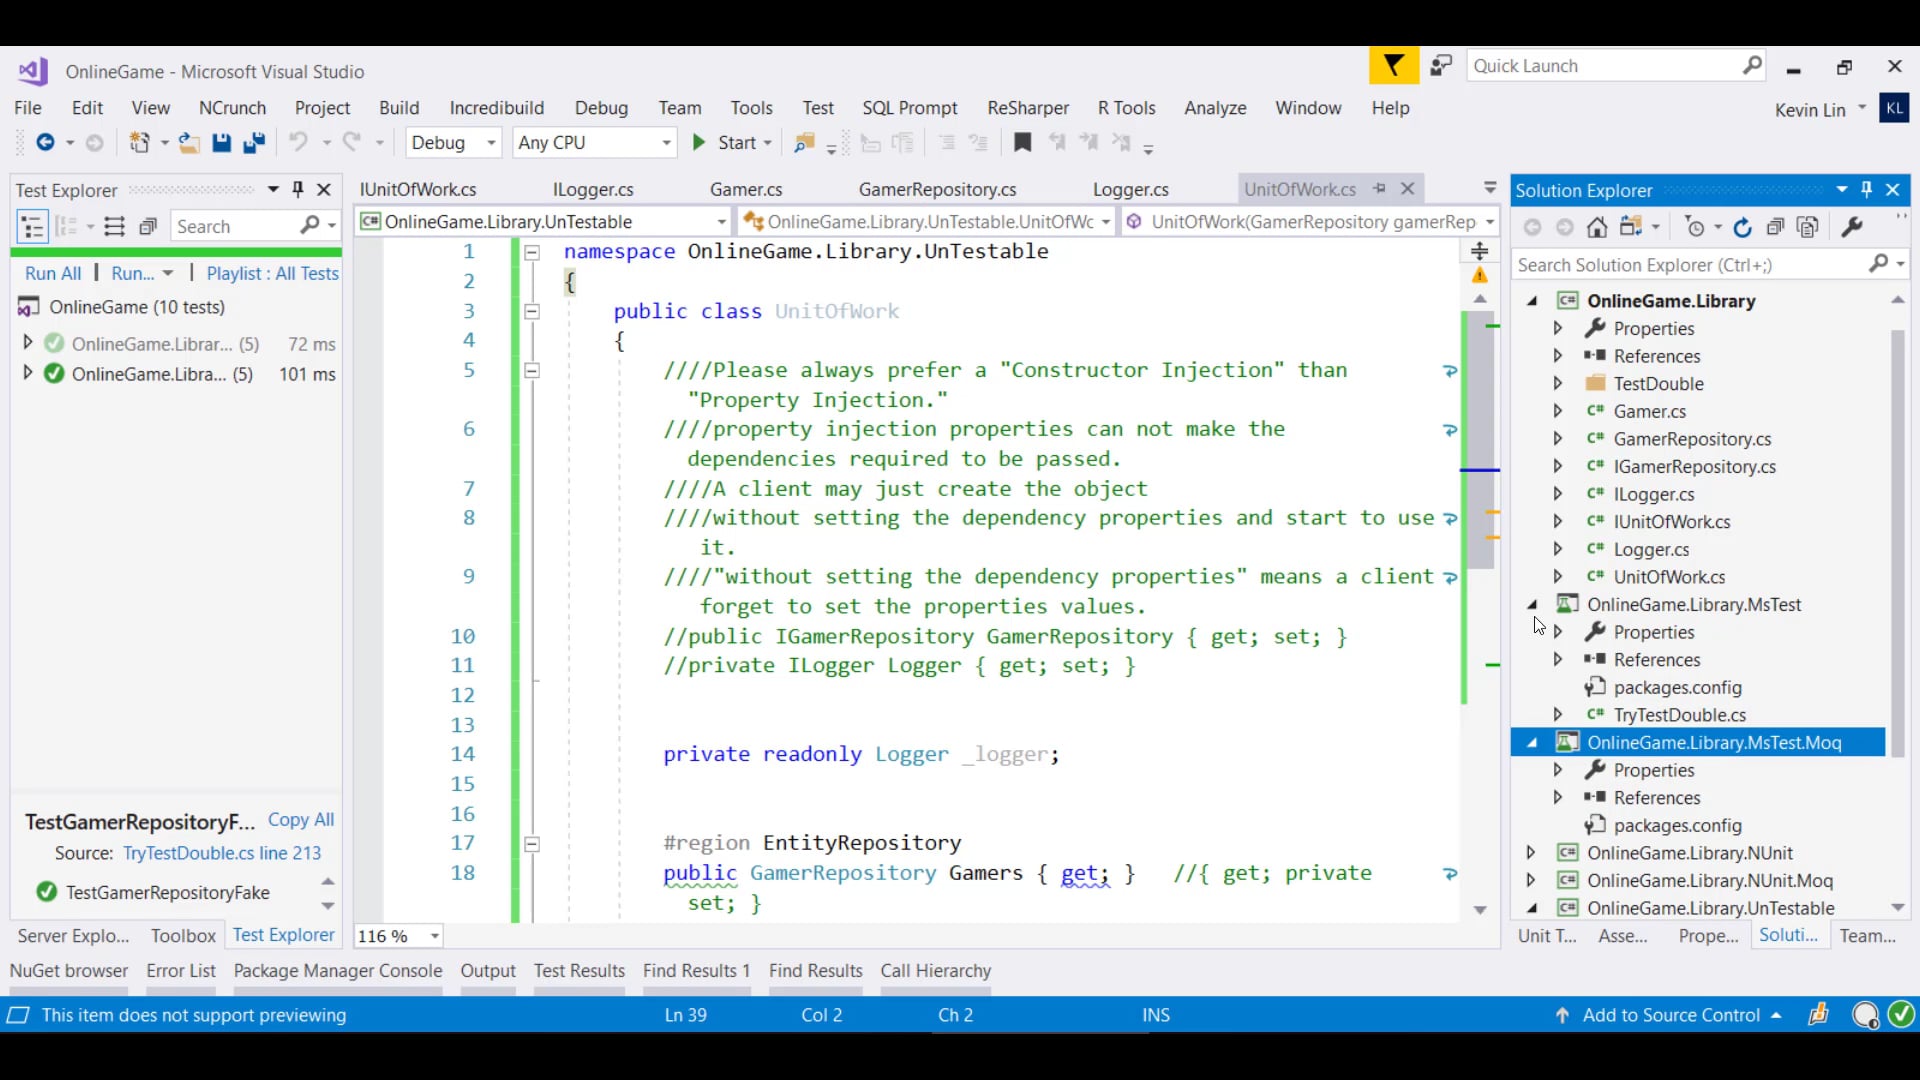Click Save All toolbar icon
Screen dimensions: 1920x1080
(x=254, y=143)
